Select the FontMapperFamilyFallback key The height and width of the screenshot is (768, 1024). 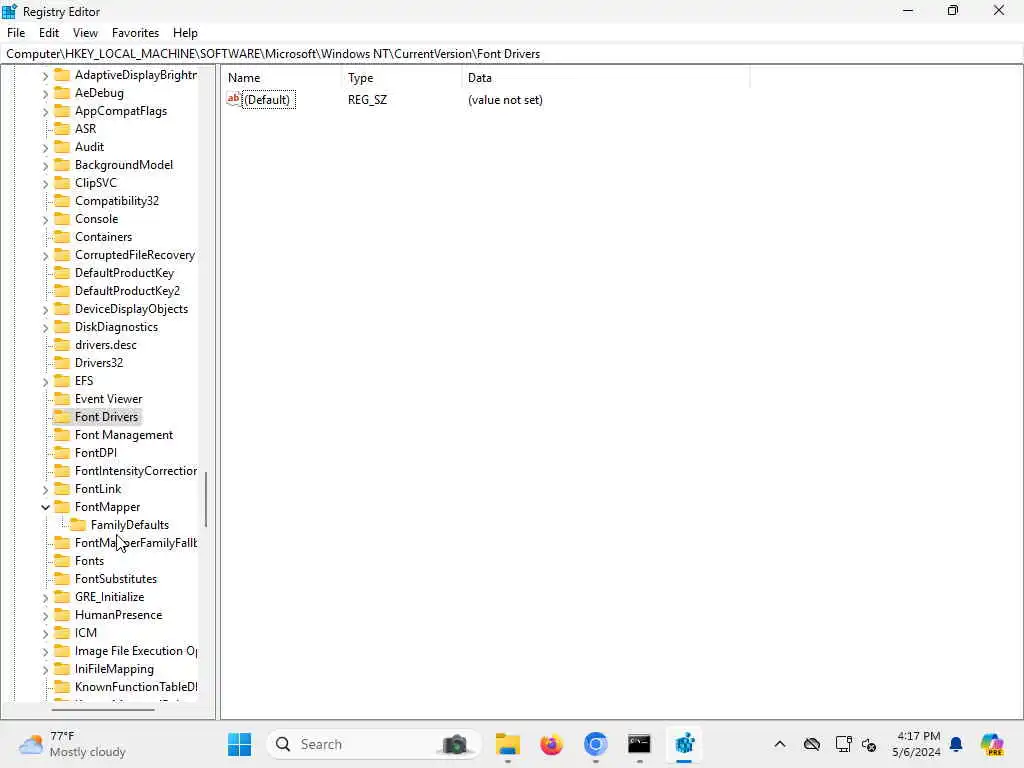click(x=135, y=543)
